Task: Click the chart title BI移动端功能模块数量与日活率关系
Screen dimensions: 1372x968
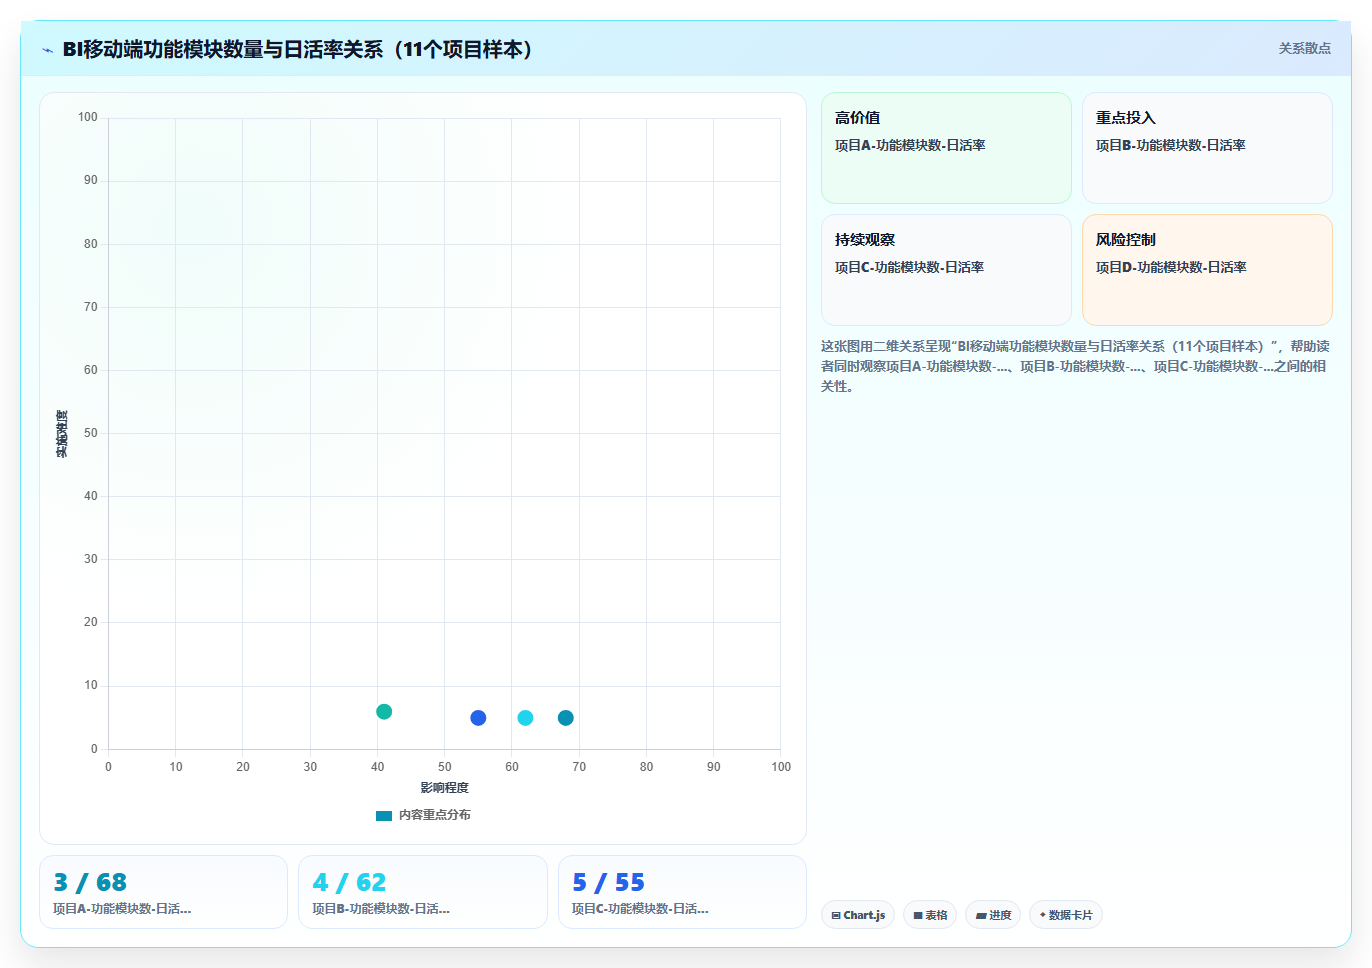Action: click(298, 49)
